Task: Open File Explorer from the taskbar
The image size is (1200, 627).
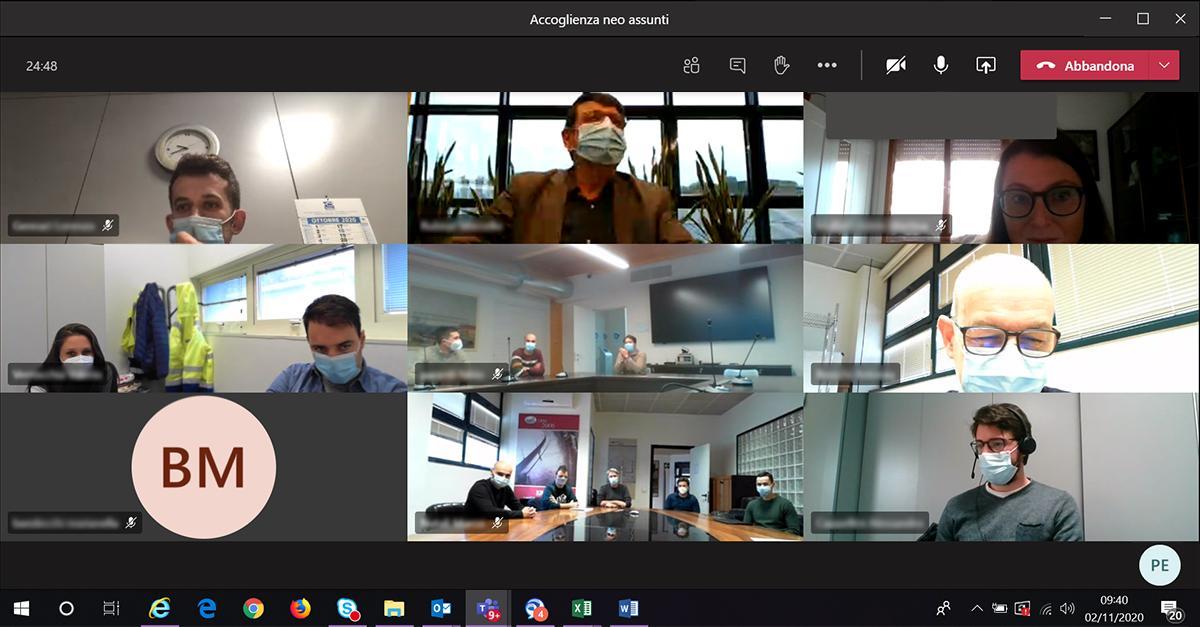Action: [395, 608]
